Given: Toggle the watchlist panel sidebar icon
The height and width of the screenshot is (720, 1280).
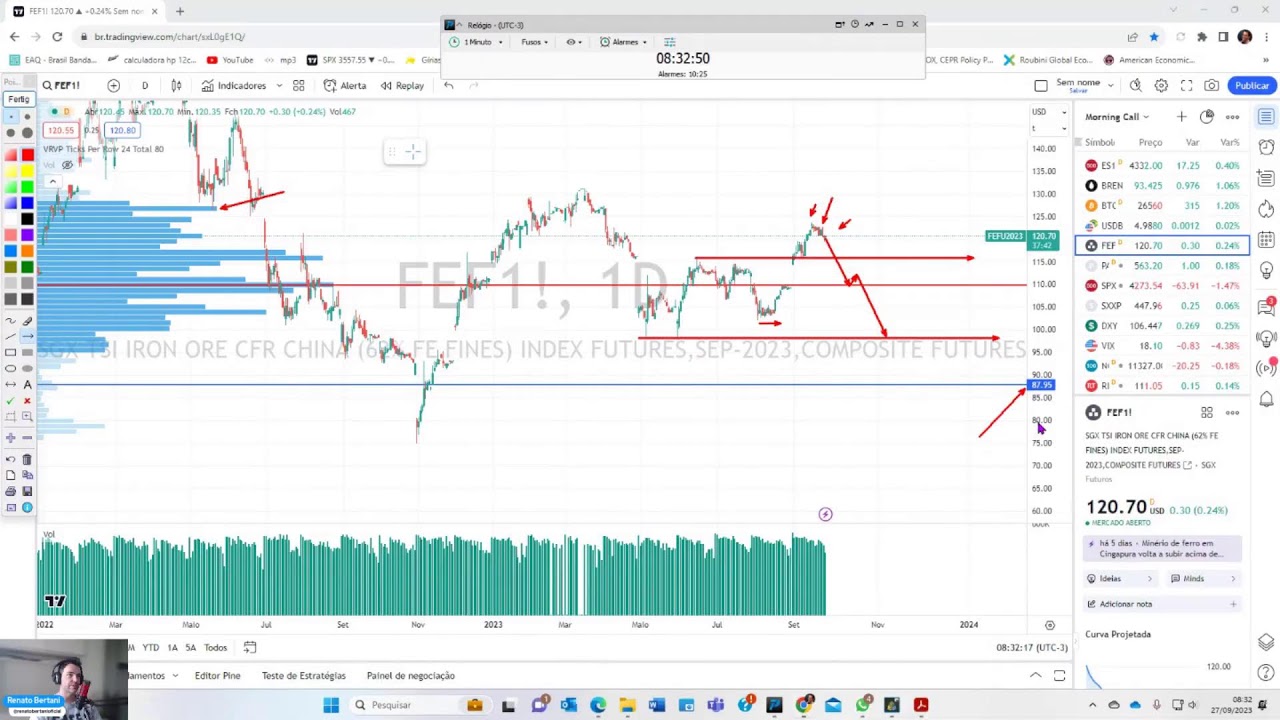Looking at the screenshot, I should pos(1266,117).
